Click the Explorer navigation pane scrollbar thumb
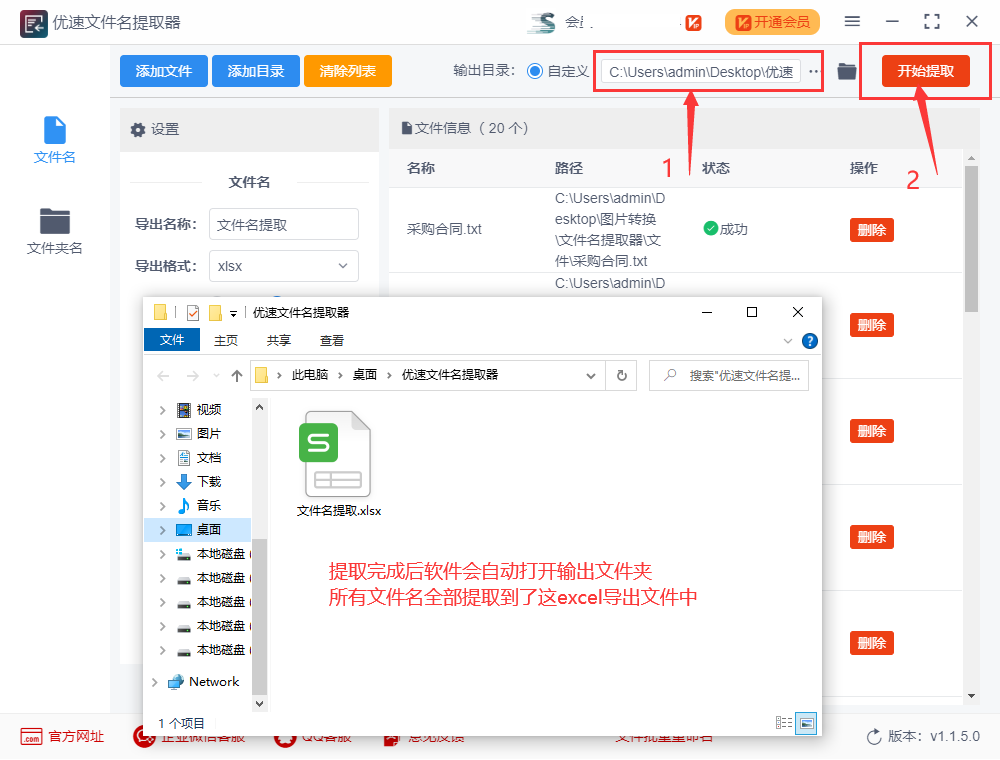 click(x=259, y=615)
